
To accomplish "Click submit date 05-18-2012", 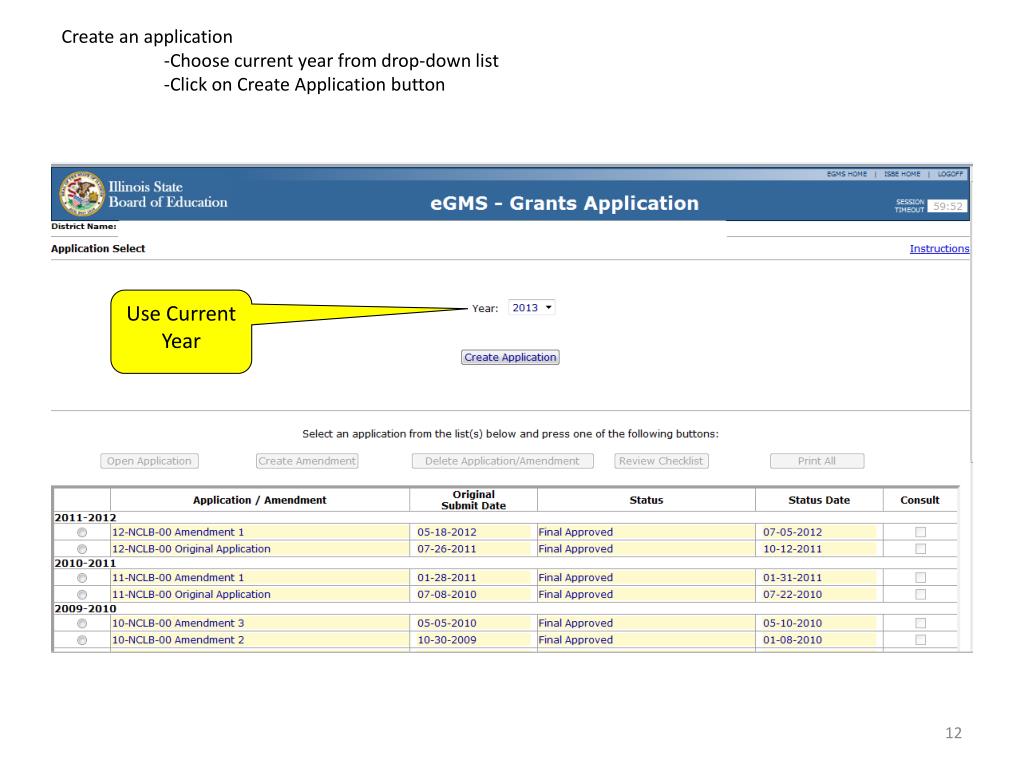I will tap(447, 532).
